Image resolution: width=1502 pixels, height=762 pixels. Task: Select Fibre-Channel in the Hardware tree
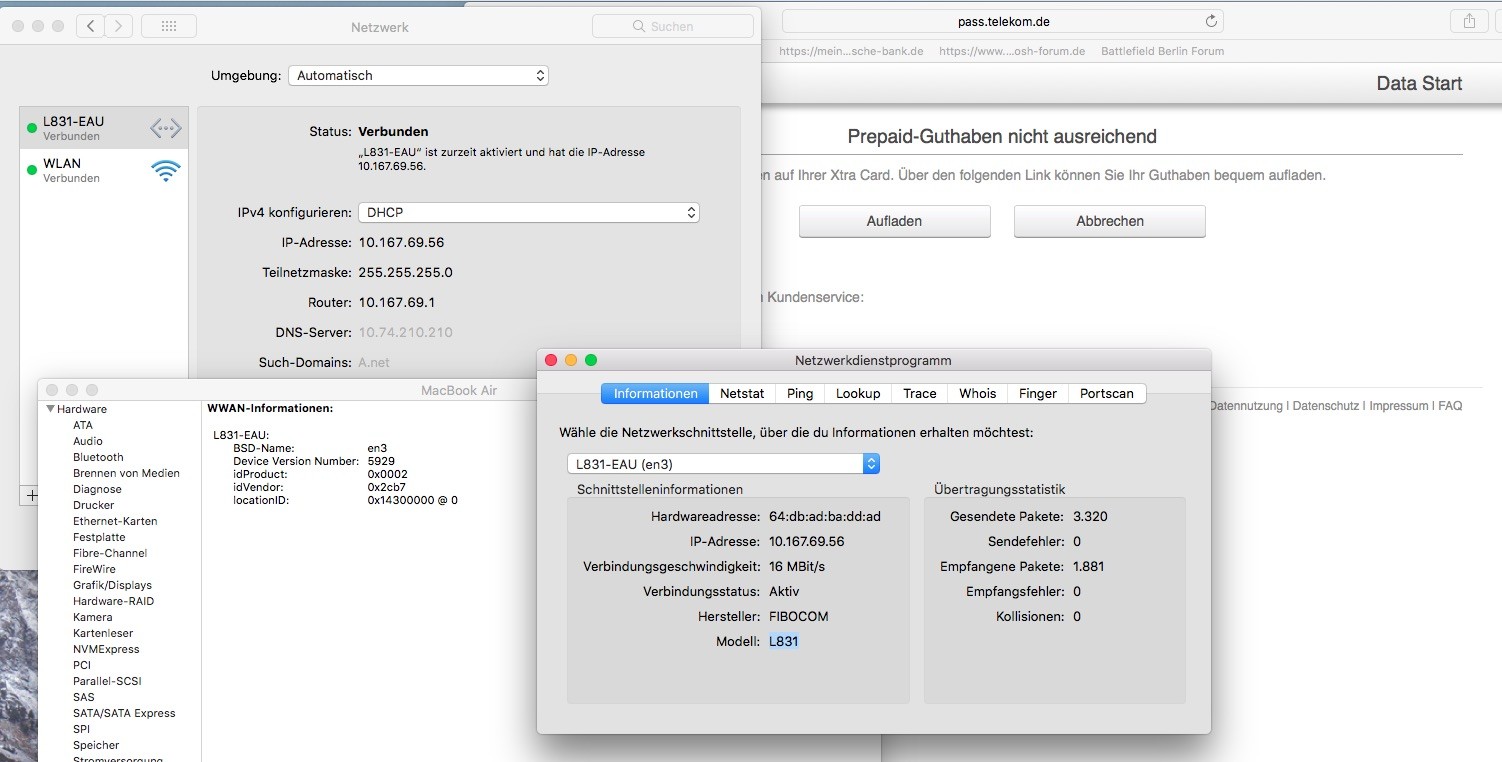[x=110, y=553]
